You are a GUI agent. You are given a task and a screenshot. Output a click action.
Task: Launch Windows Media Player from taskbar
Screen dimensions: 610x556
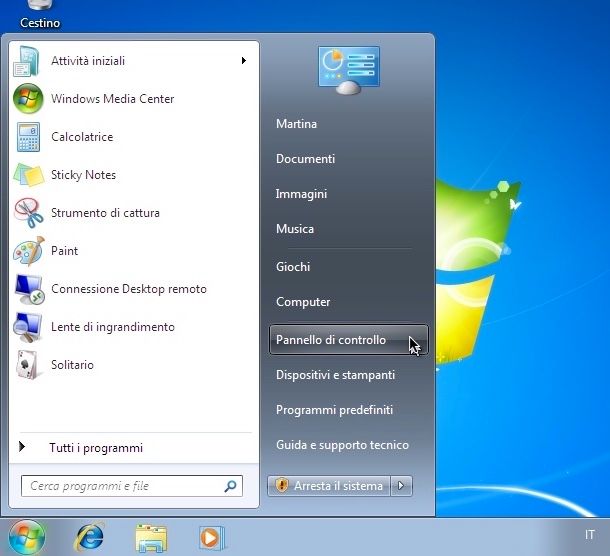[x=211, y=538]
